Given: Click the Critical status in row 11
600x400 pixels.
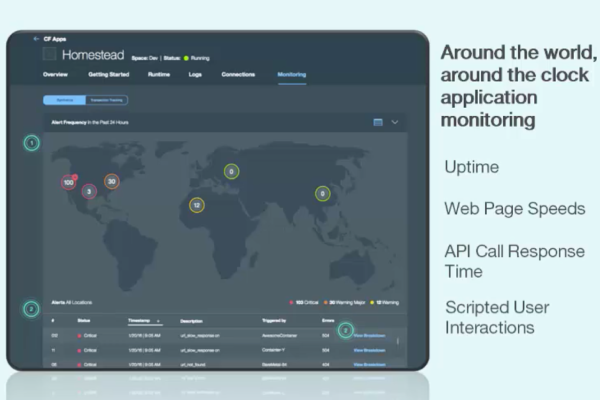Looking at the screenshot, I should click(x=87, y=350).
